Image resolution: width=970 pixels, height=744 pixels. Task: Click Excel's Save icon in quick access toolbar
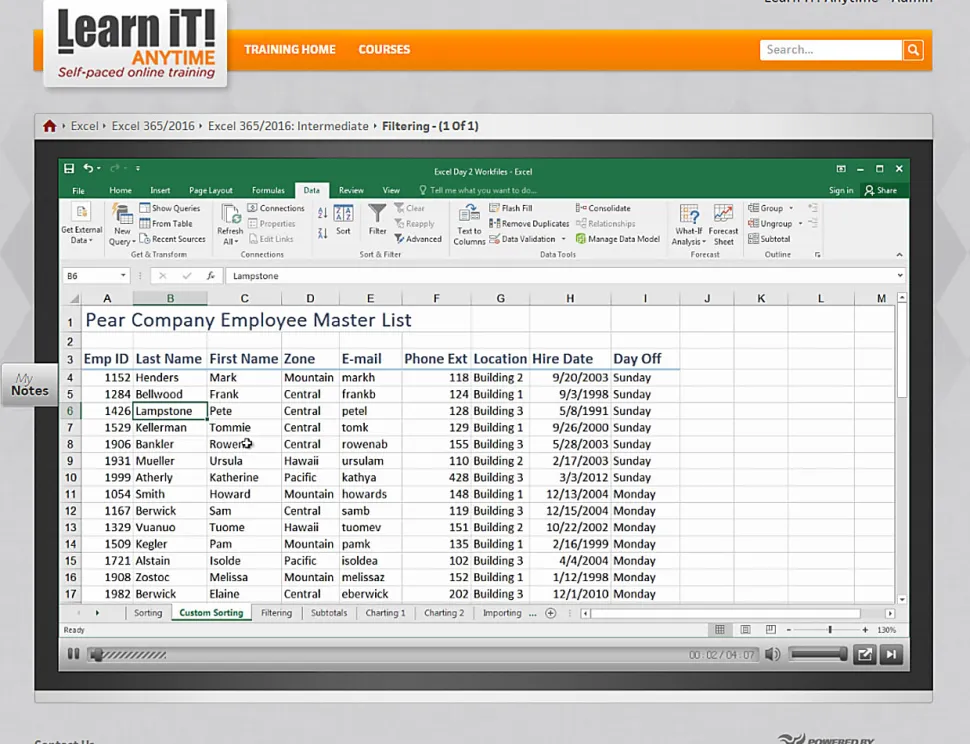pyautogui.click(x=69, y=168)
